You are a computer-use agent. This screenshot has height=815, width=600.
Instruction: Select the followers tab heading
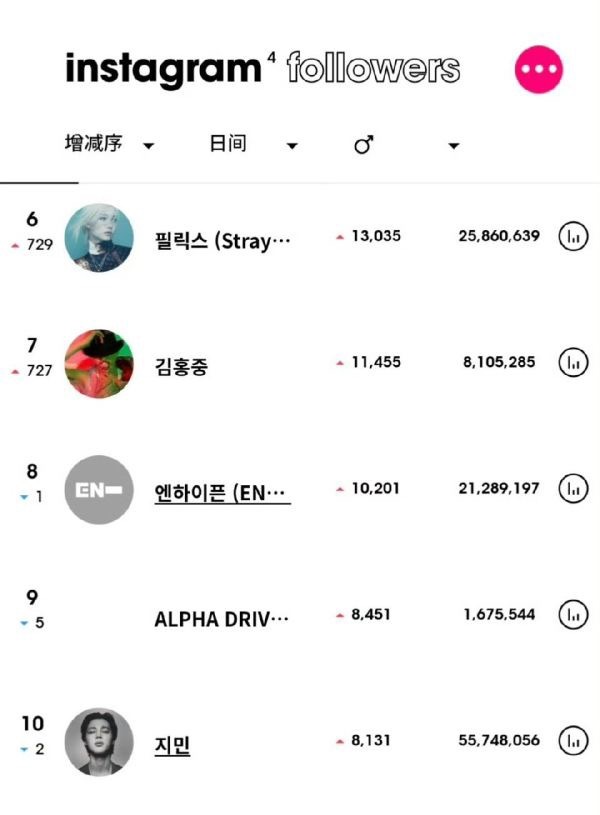click(x=373, y=69)
